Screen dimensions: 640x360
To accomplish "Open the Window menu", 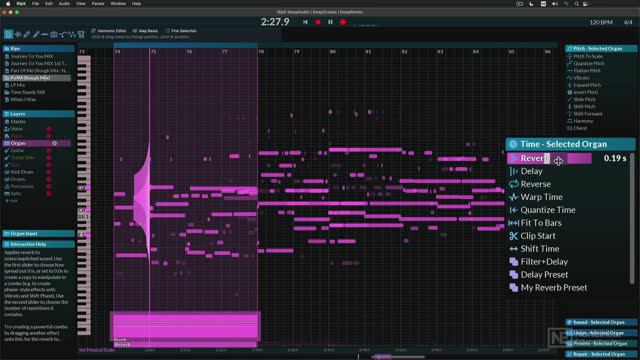I will (118, 4).
